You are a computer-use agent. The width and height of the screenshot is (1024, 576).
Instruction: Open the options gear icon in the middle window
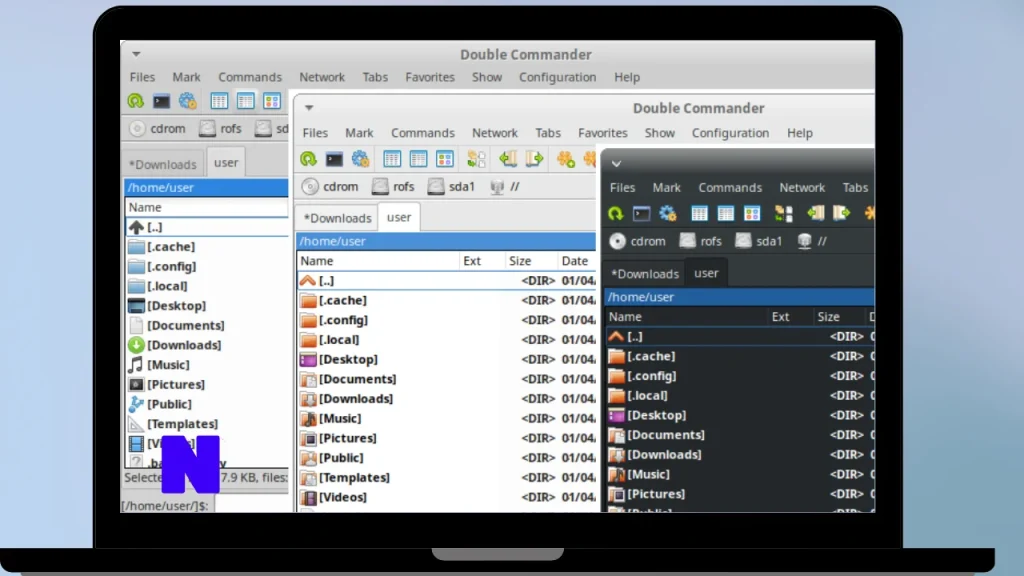pos(360,159)
